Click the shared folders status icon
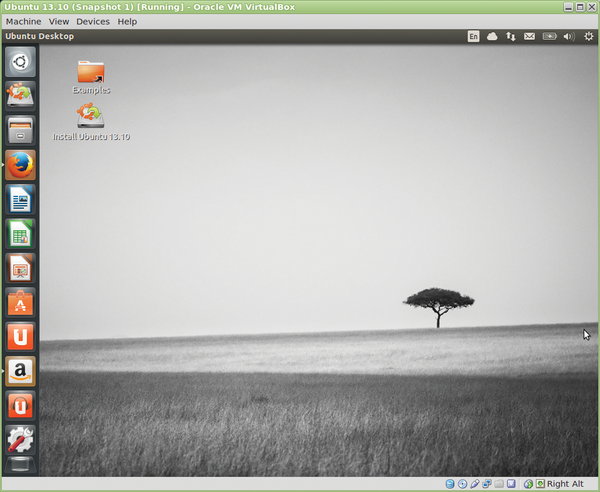Screen dimensions: 600x492 [499, 484]
